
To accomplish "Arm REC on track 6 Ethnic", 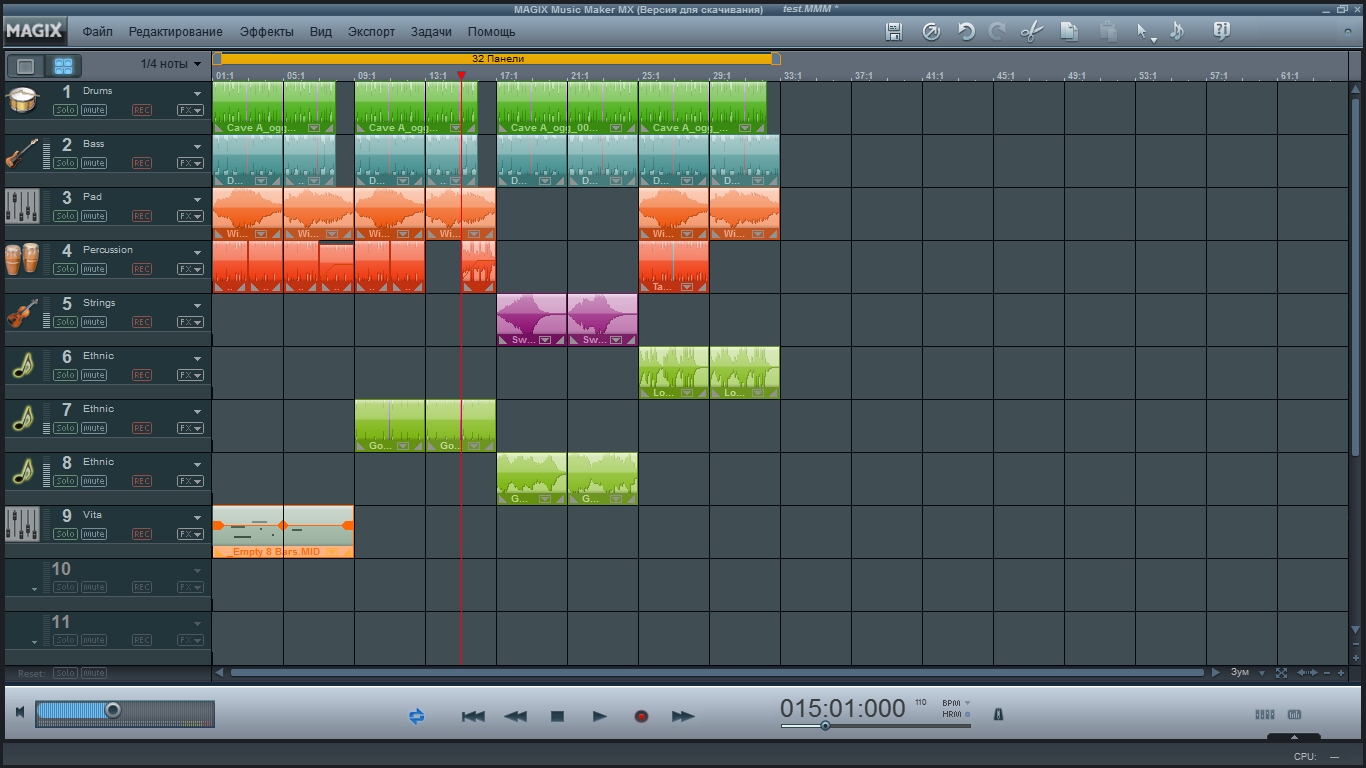I will click(142, 375).
